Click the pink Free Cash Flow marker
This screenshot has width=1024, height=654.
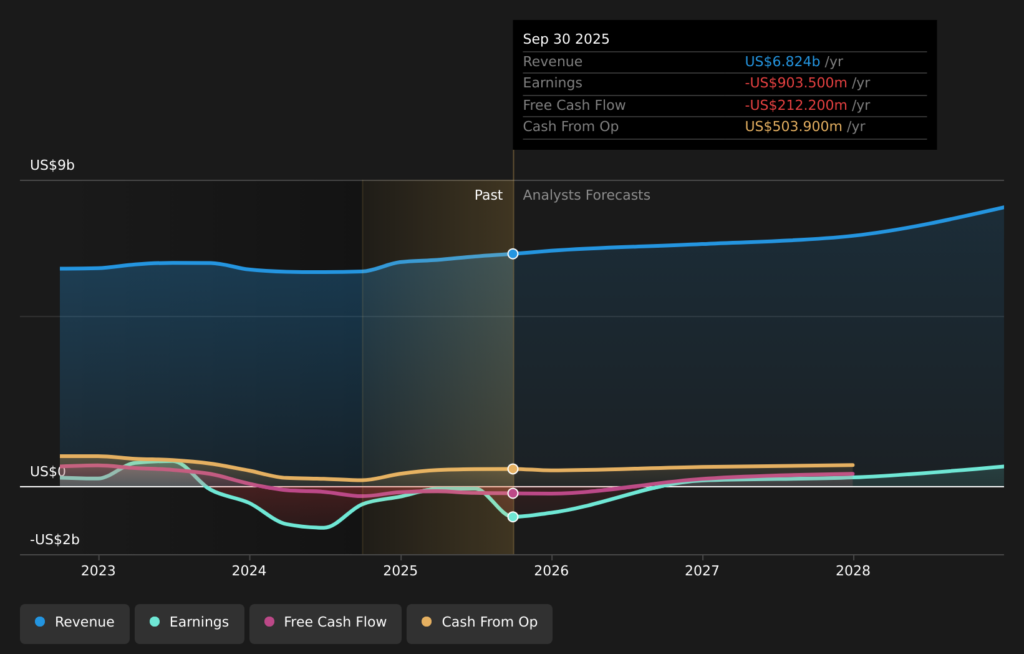(513, 493)
